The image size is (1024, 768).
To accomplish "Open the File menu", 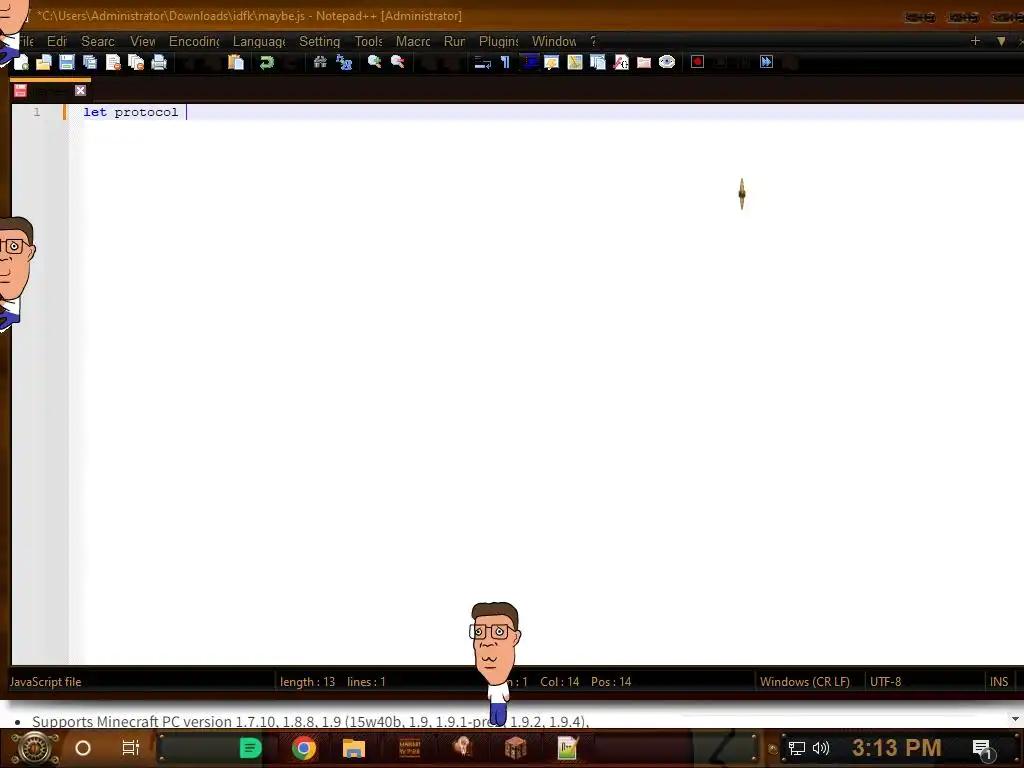I will [25, 41].
